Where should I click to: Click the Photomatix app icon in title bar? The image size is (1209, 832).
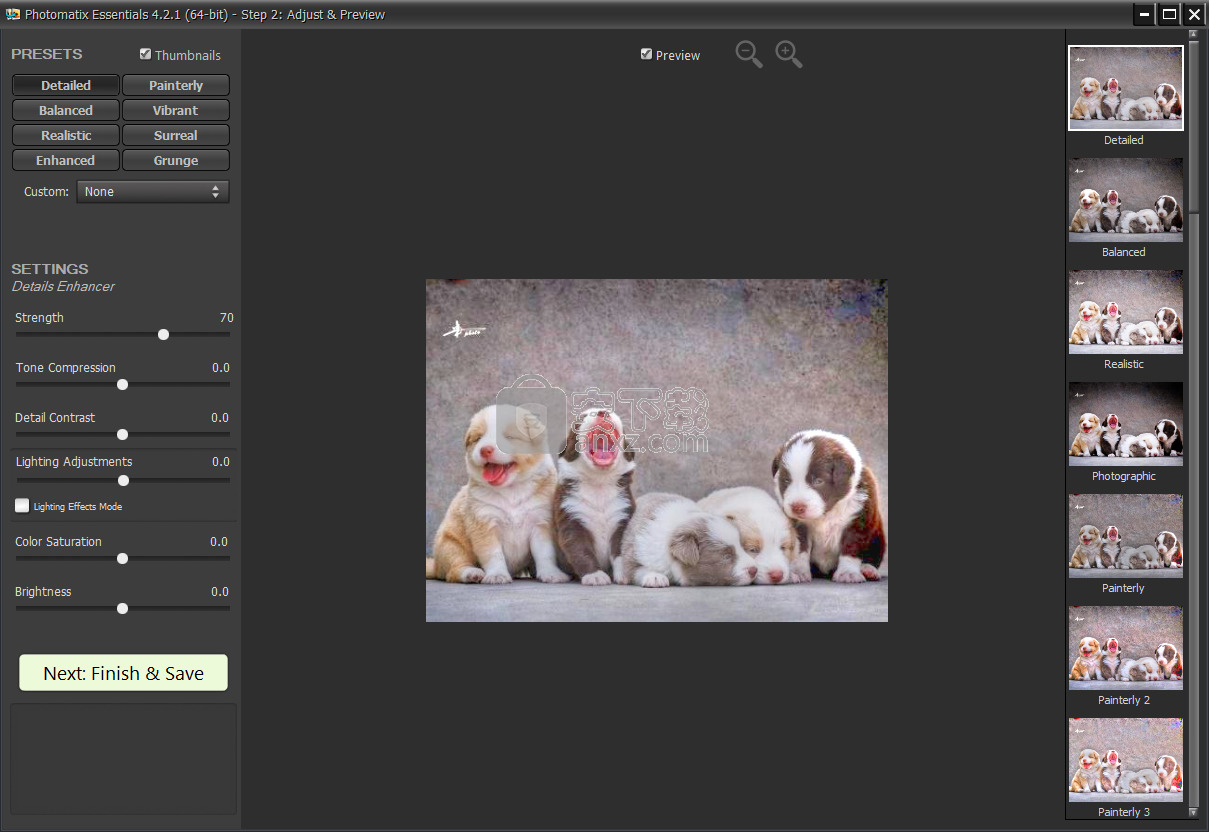13,14
